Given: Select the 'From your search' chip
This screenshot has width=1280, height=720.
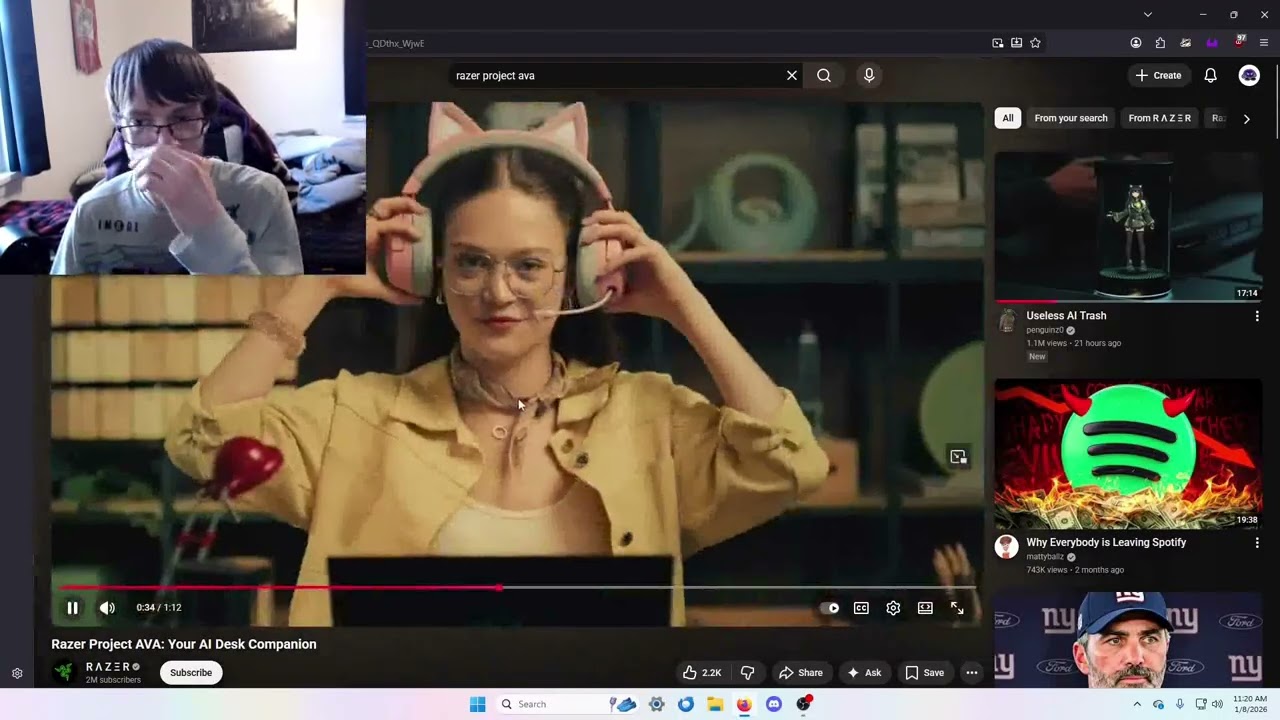Looking at the screenshot, I should (1071, 118).
